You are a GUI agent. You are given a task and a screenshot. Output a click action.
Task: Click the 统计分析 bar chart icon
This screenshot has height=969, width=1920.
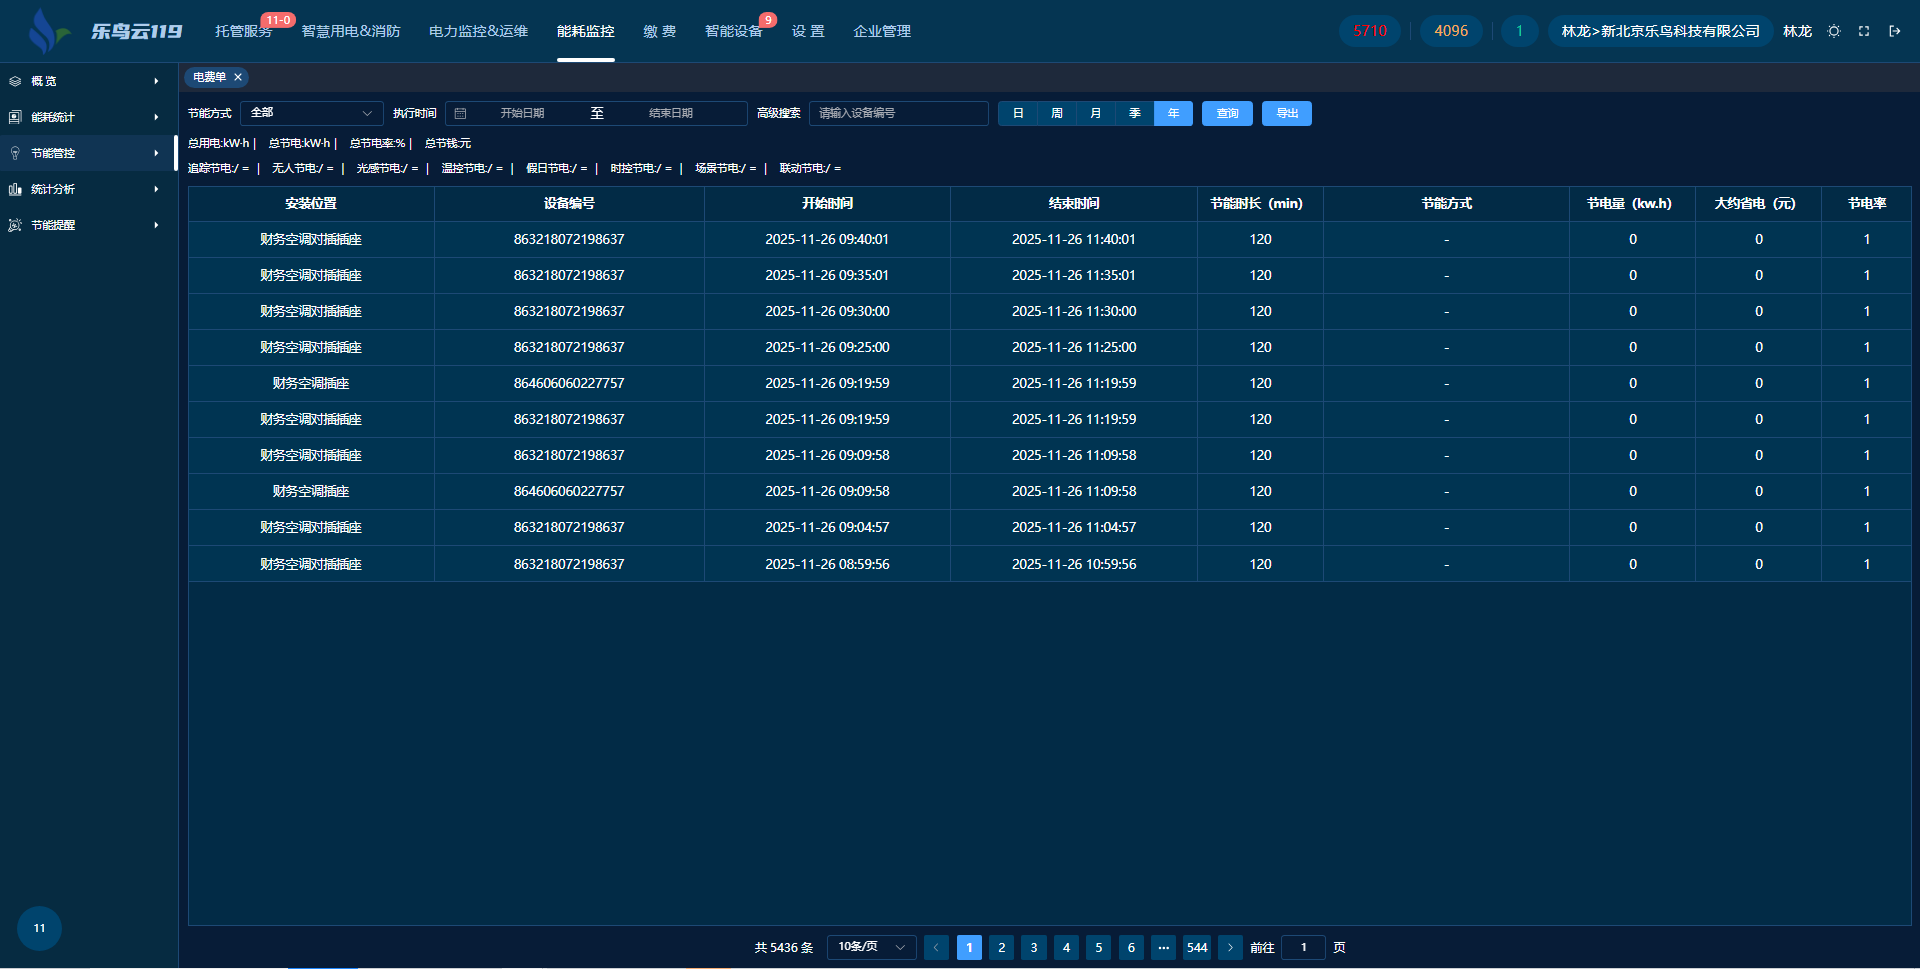[15, 189]
